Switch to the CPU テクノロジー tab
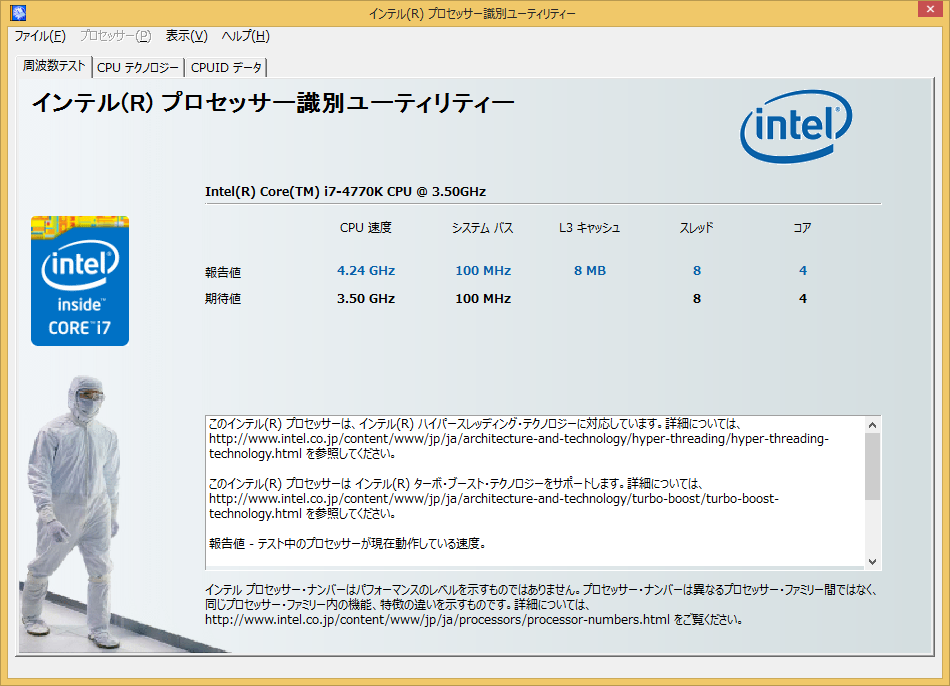950x686 pixels. point(138,68)
